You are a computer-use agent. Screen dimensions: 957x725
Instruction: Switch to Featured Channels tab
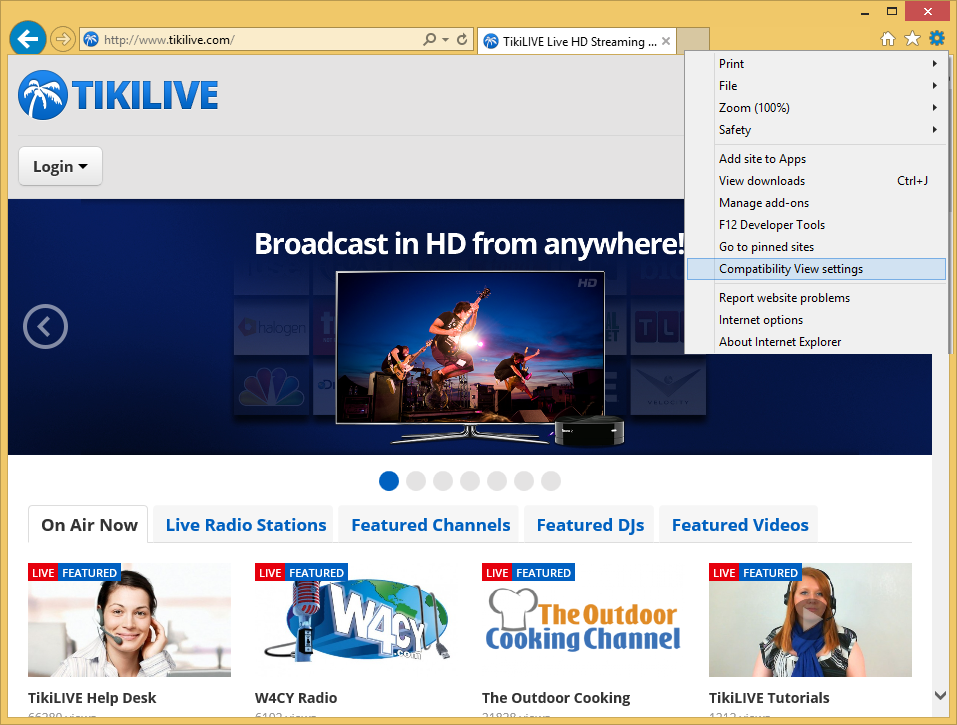point(430,525)
